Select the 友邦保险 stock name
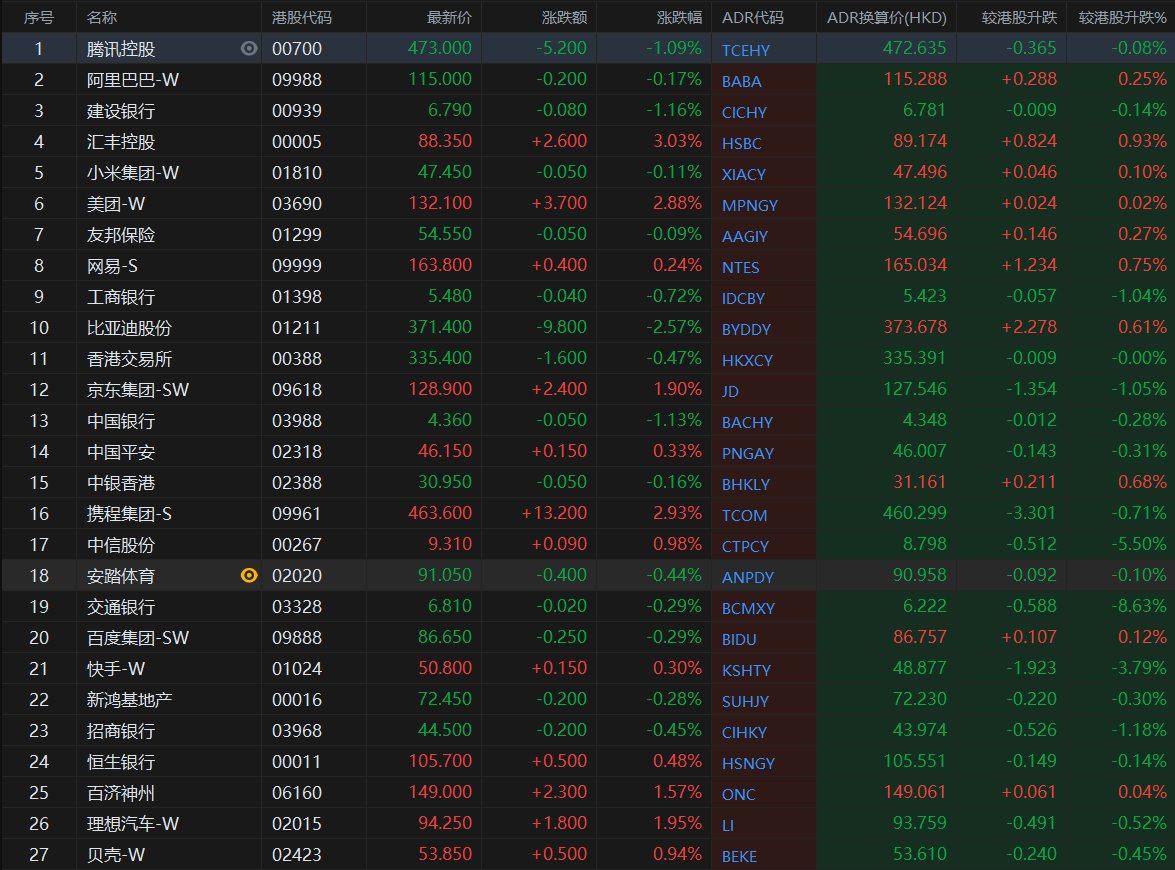Viewport: 1175px width, 870px height. tap(121, 235)
